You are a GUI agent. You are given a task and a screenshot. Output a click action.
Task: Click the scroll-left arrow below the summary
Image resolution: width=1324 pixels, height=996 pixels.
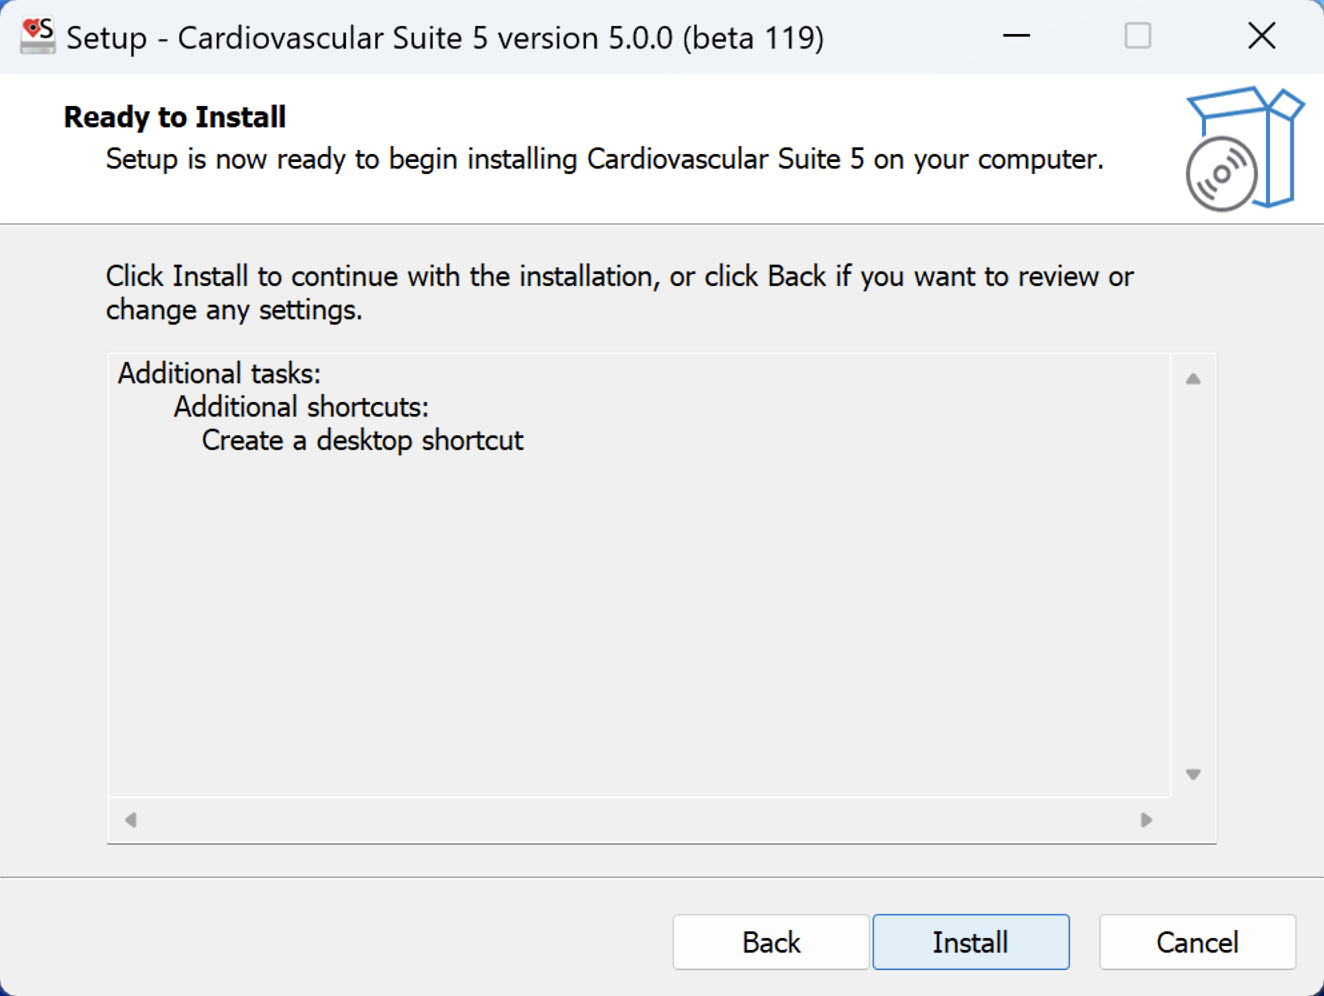(130, 819)
